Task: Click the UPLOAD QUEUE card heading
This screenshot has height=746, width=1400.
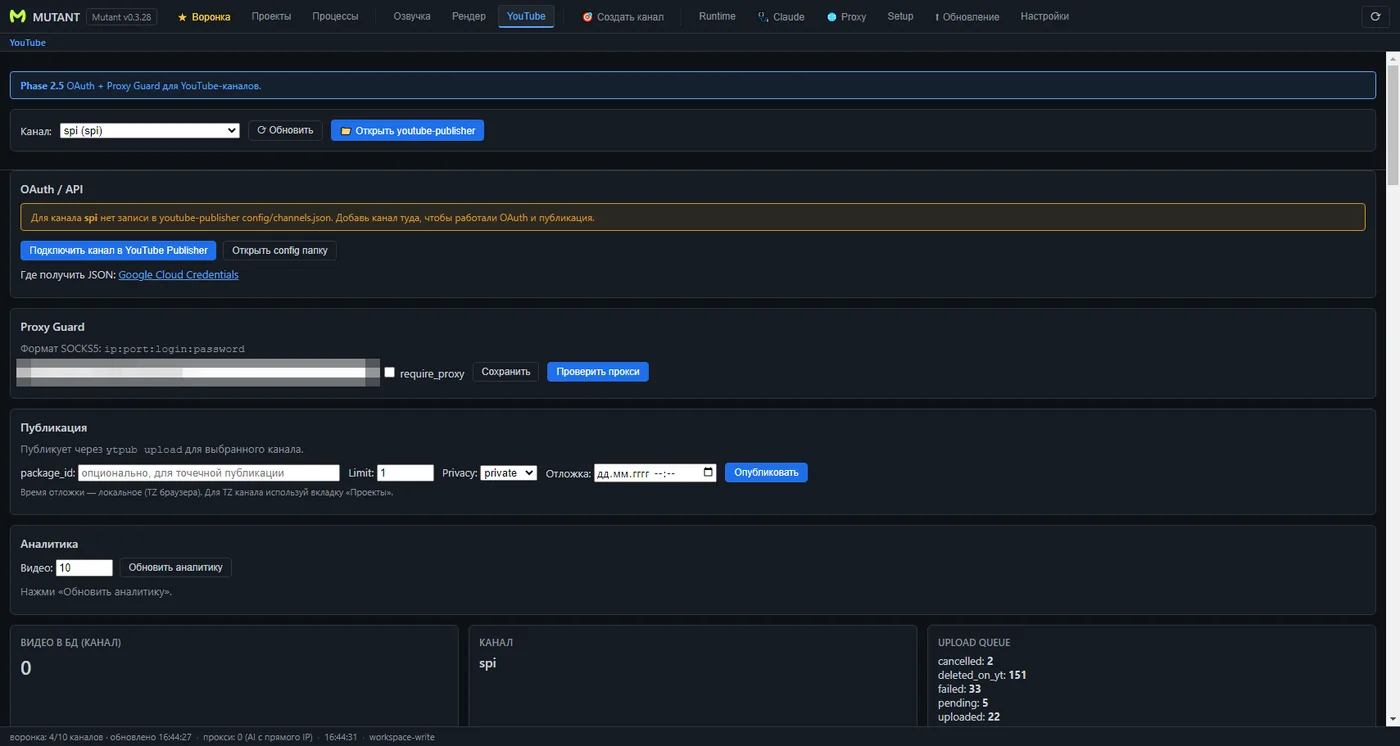Action: click(974, 642)
